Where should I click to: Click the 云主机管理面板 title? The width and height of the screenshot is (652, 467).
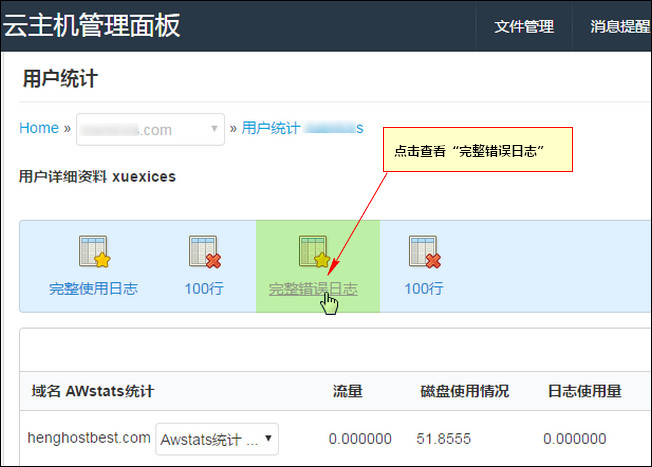[91, 26]
